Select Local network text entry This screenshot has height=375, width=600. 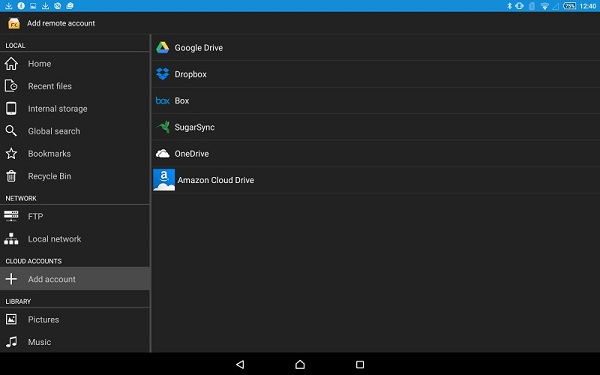[54, 239]
